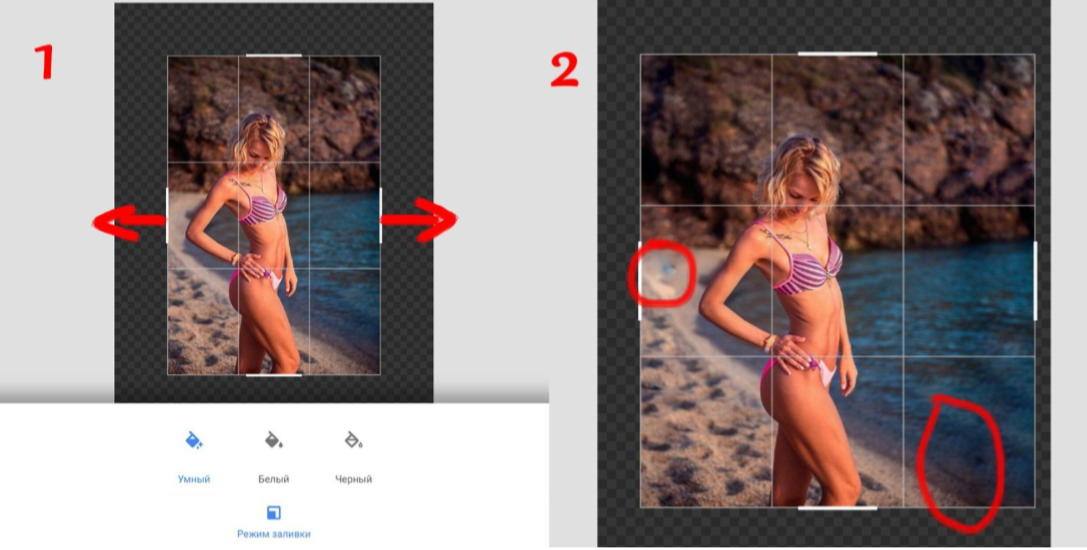This screenshot has width=1087, height=550.
Task: Select the Умный smart fill icon
Action: [194, 440]
